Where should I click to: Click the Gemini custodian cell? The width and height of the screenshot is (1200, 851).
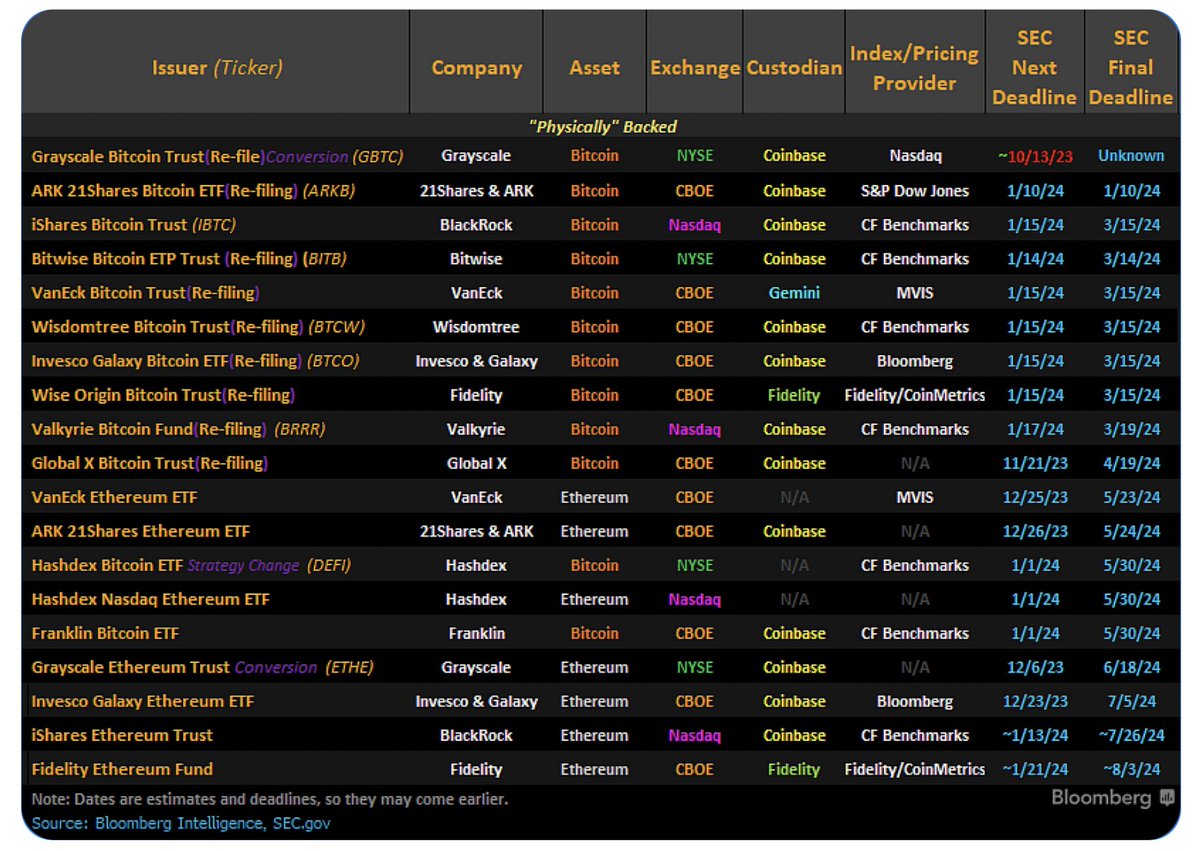[x=794, y=293]
